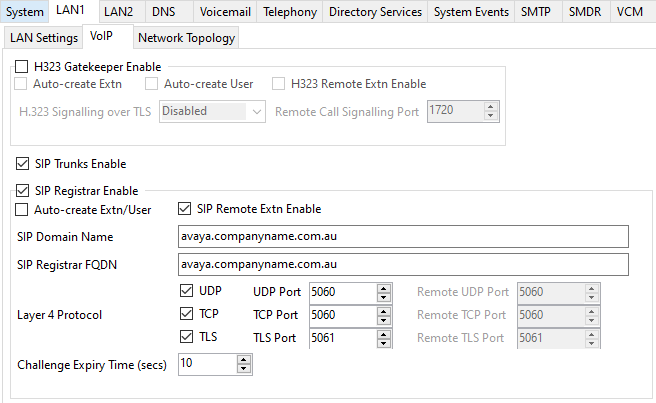Image resolution: width=656 pixels, height=403 pixels.
Task: Click the Layer 4 Protocol label
Action: (59, 315)
